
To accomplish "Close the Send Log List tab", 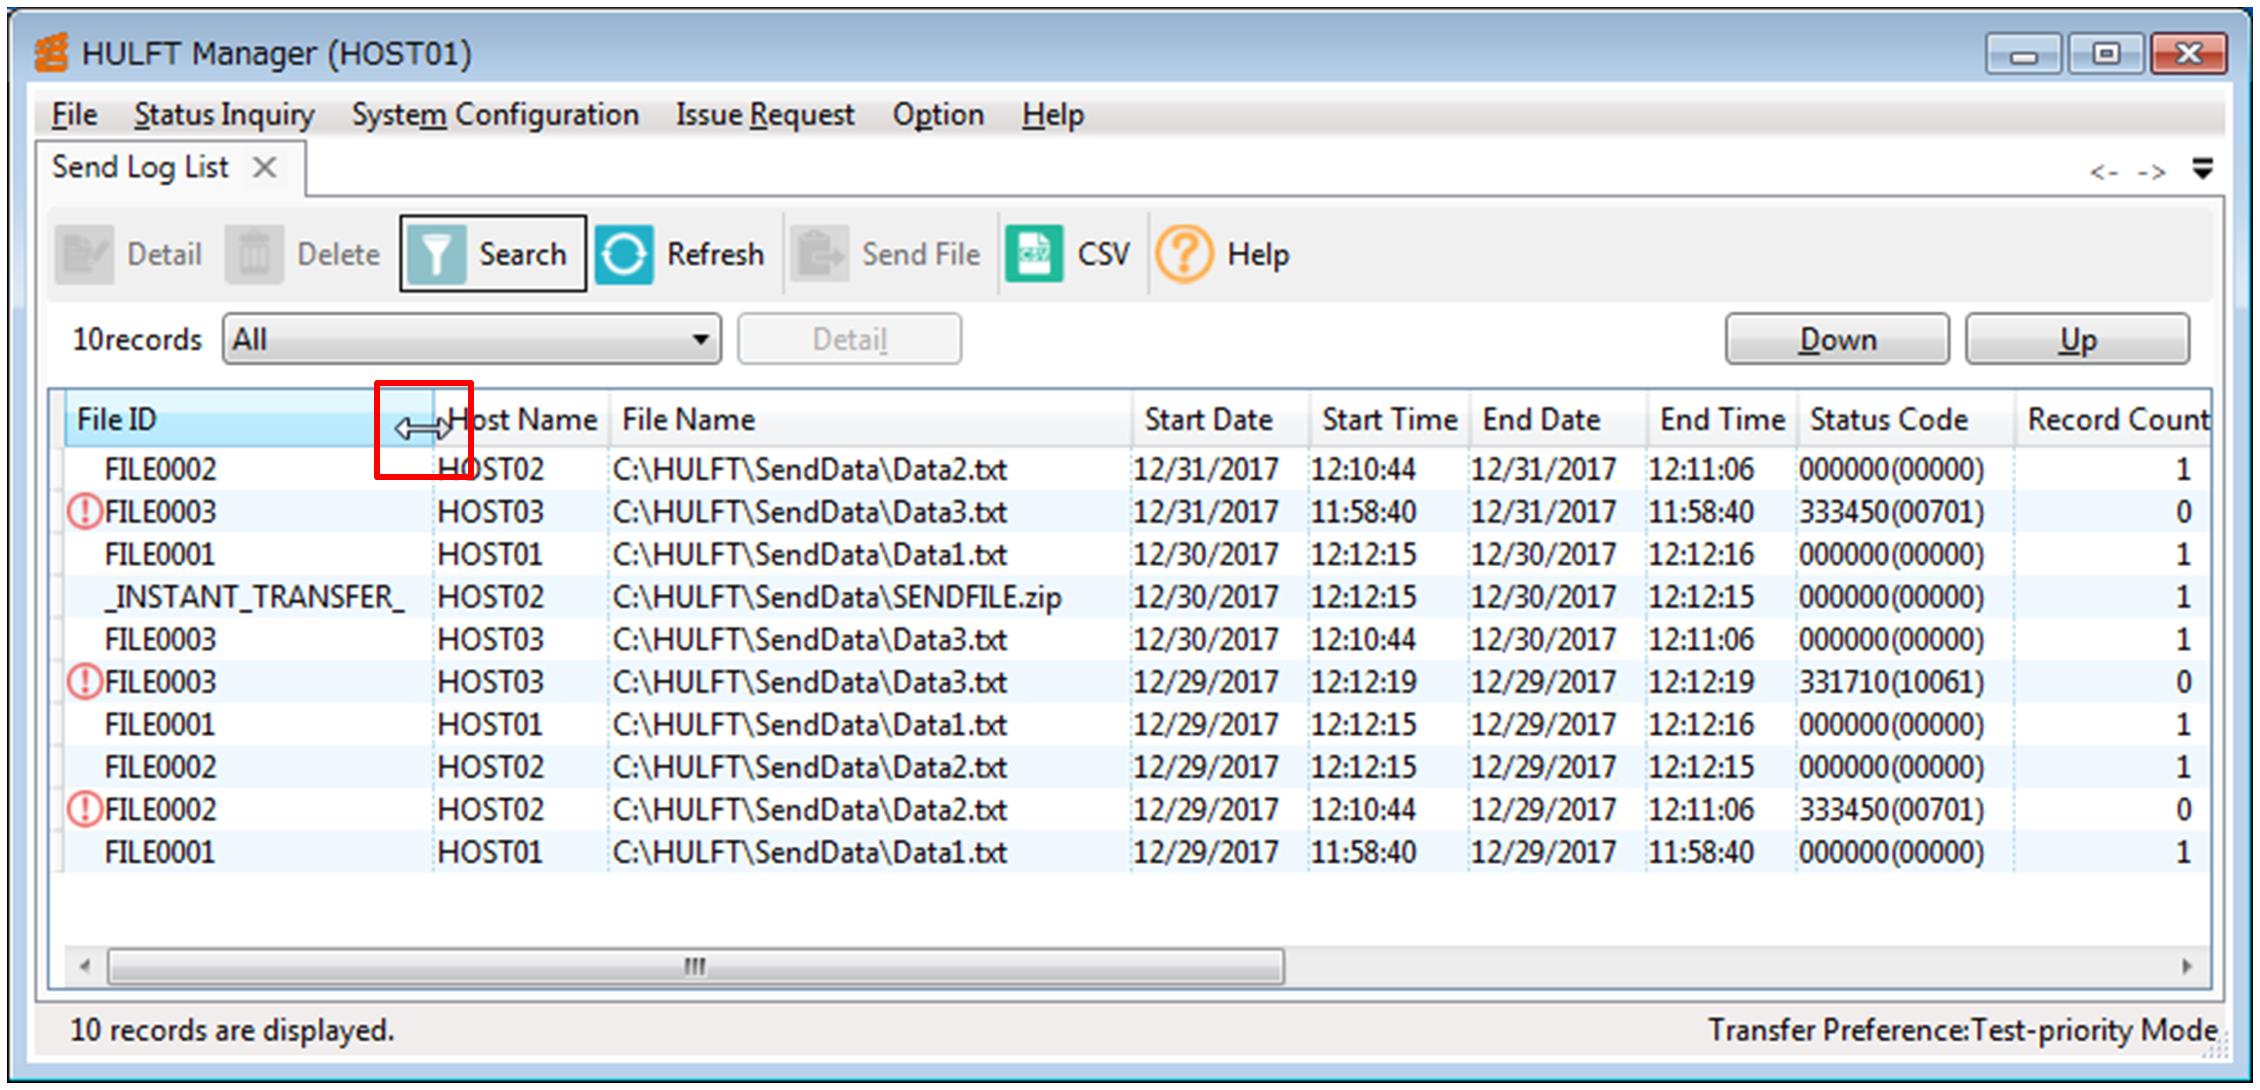I will pyautogui.click(x=264, y=167).
